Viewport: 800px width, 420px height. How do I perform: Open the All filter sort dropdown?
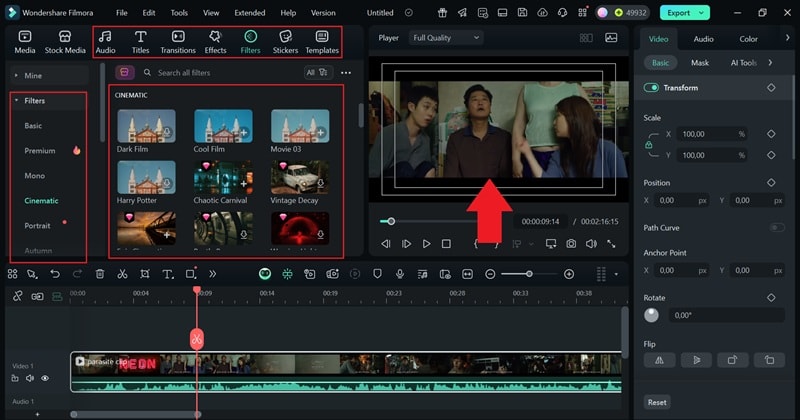tap(316, 72)
